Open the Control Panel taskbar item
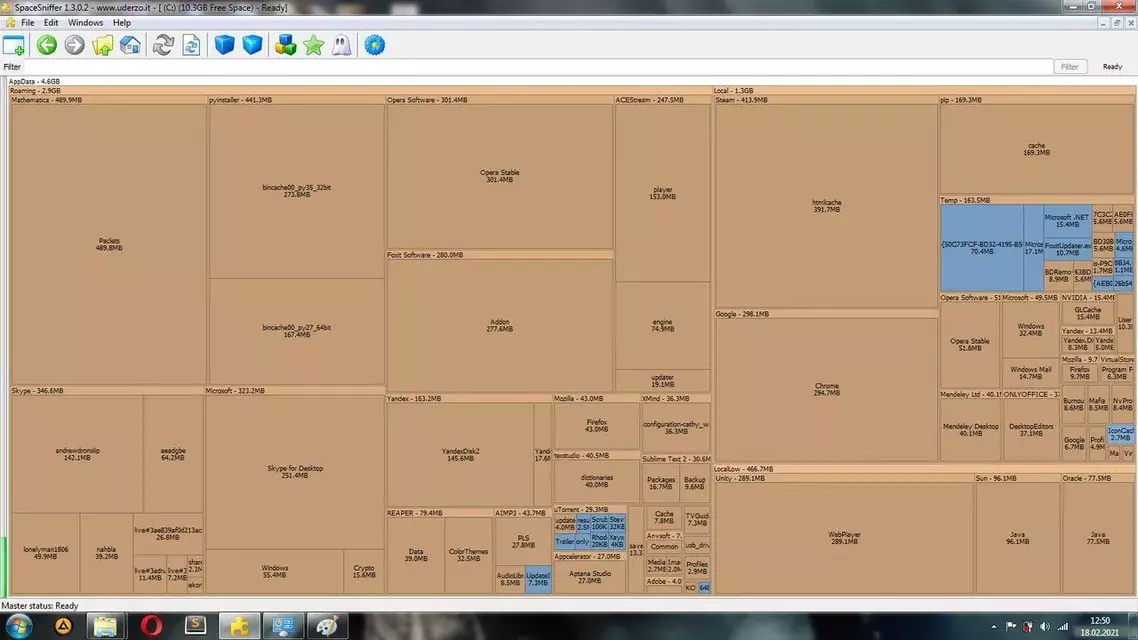Viewport: 1138px width, 640px height. [x=283, y=625]
